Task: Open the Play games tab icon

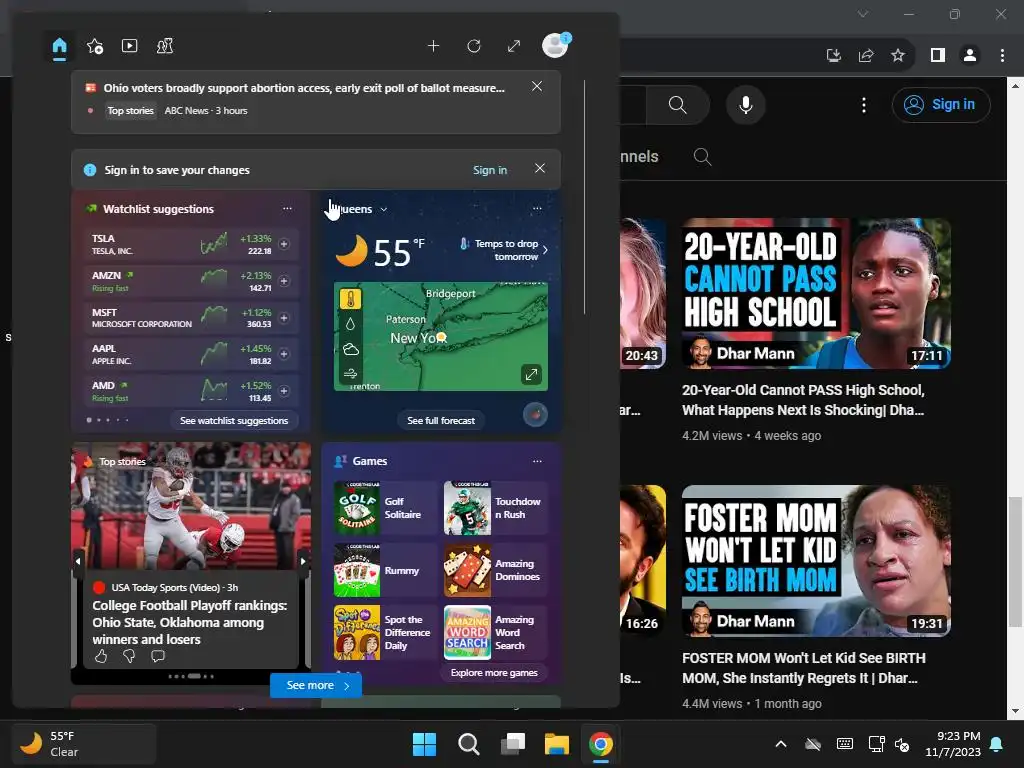Action: tap(165, 46)
